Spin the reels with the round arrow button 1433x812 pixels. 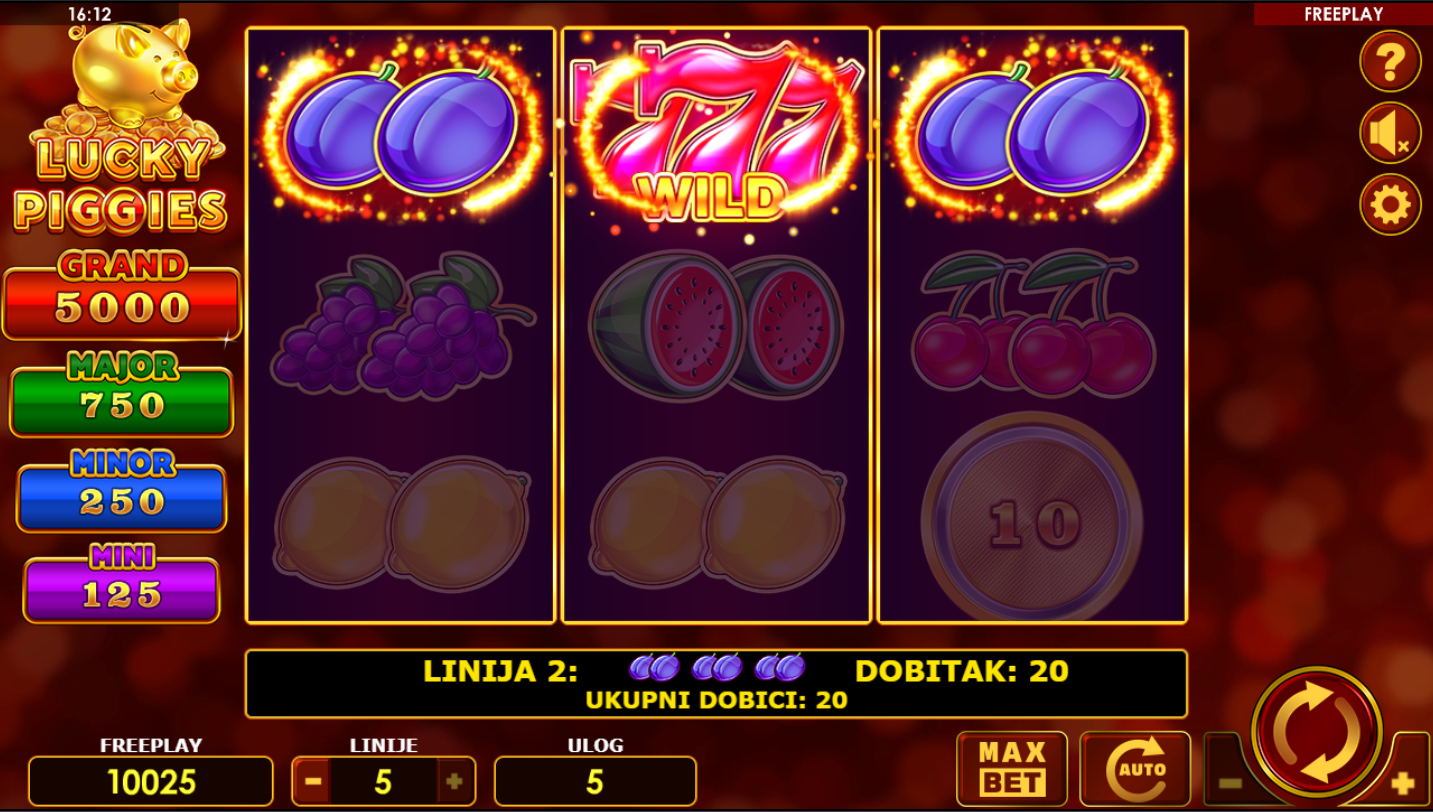[1317, 732]
